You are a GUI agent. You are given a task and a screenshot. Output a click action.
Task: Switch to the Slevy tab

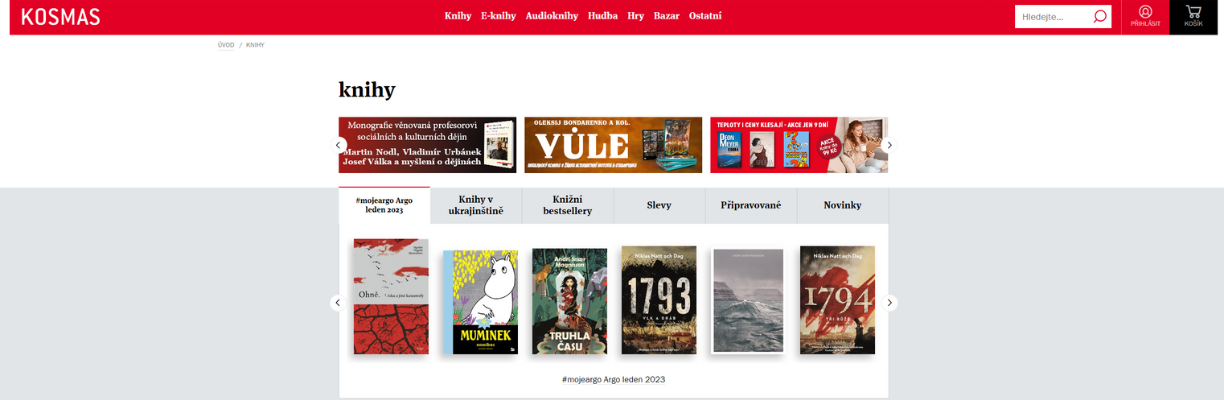coord(659,205)
